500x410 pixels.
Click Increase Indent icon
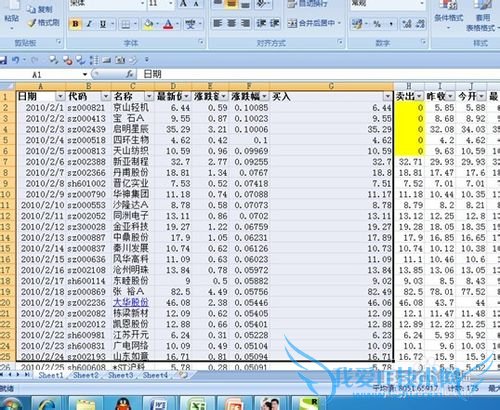[274, 23]
